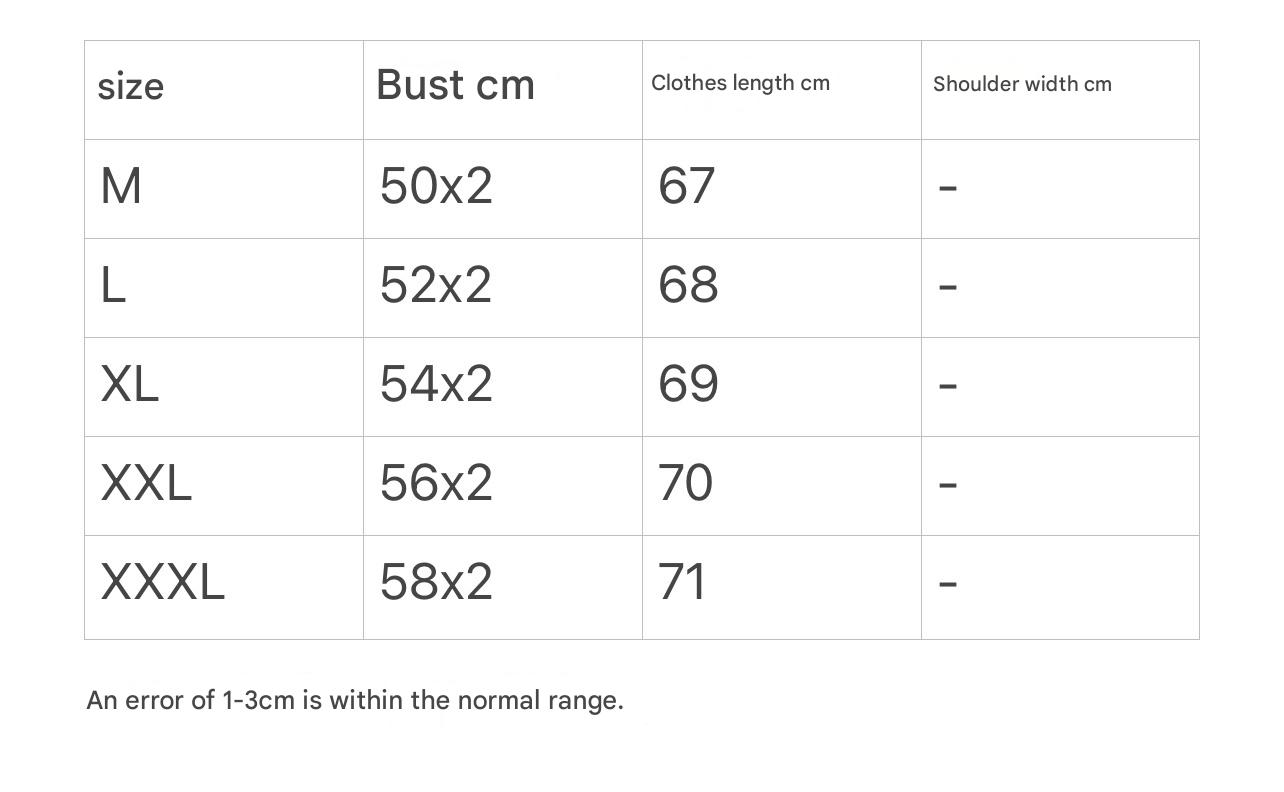Click the 1-3cm error note text
The height and width of the screenshot is (792, 1284).
pos(355,700)
